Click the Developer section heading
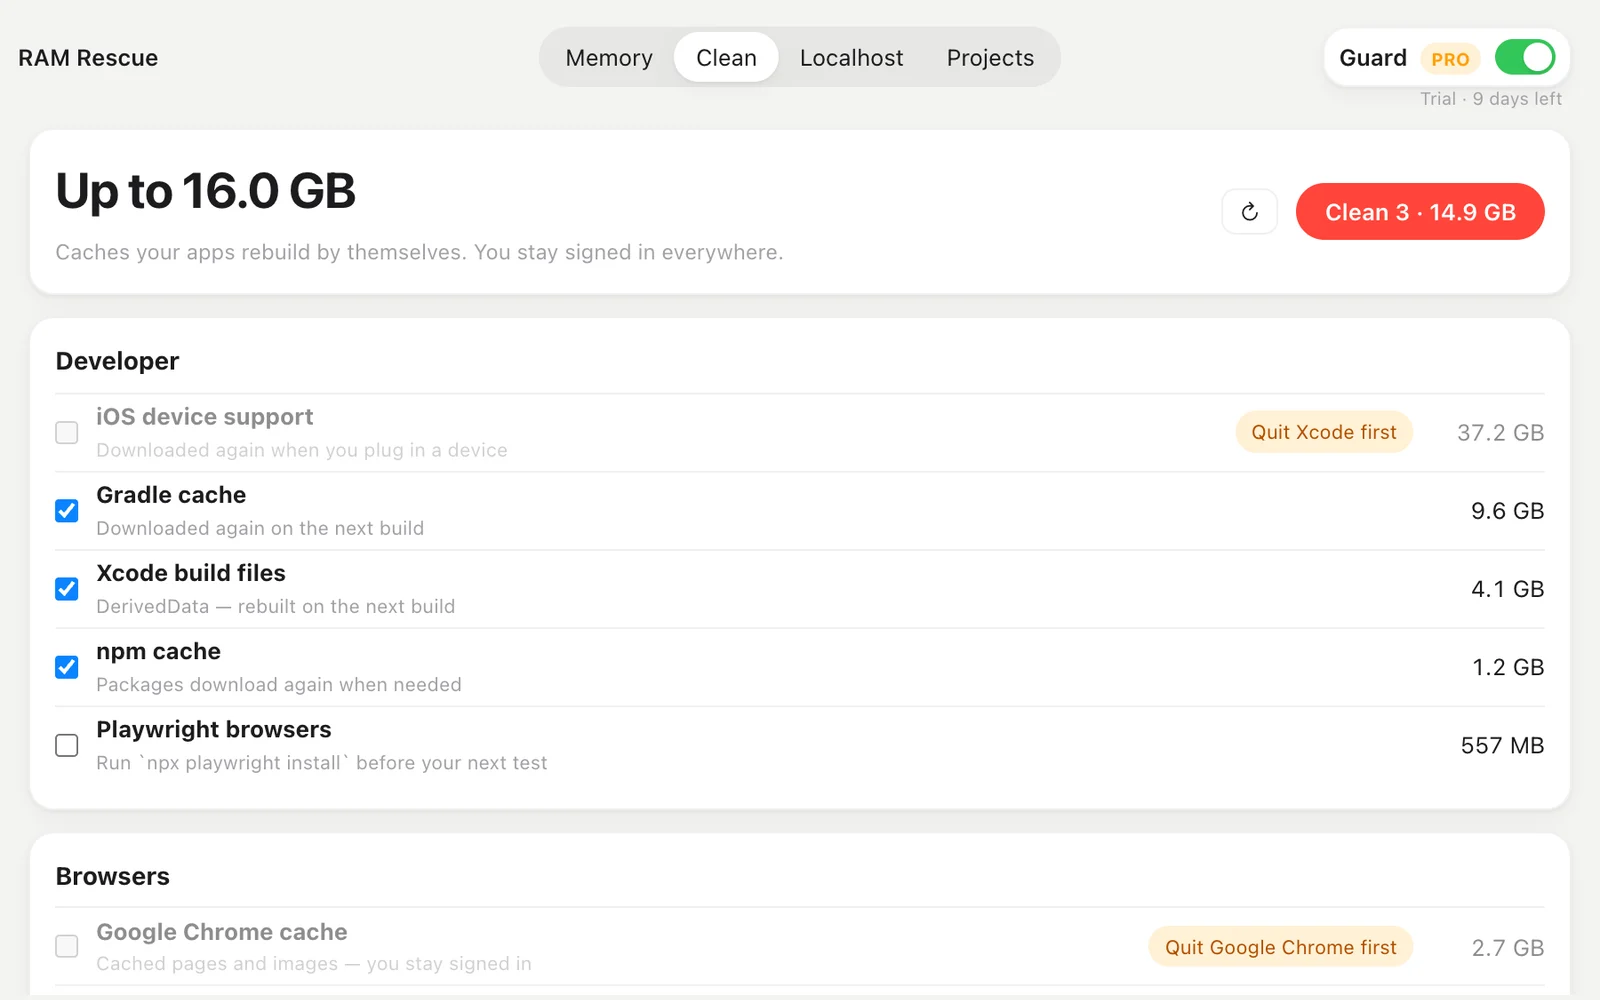Screen dimensions: 1600x1000 pos(117,361)
